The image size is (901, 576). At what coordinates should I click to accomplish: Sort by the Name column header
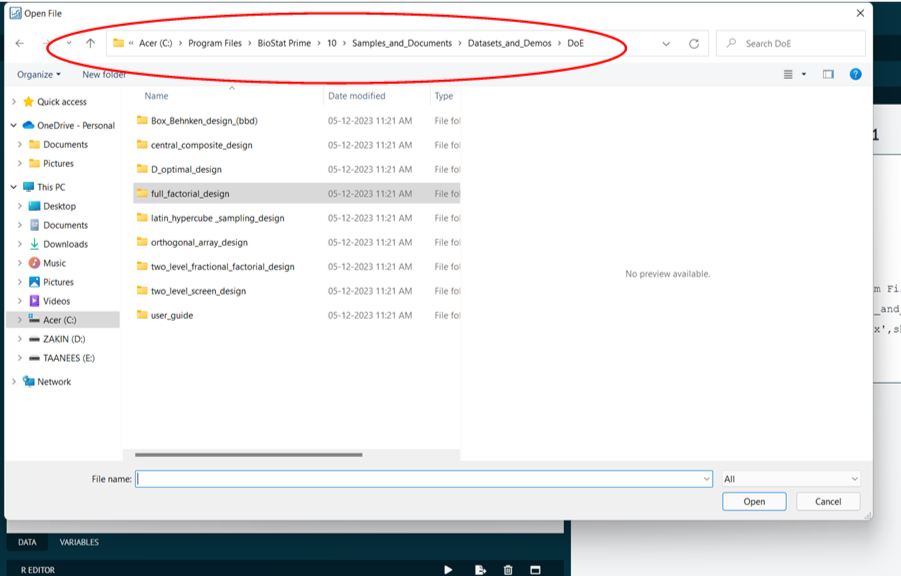tap(156, 96)
